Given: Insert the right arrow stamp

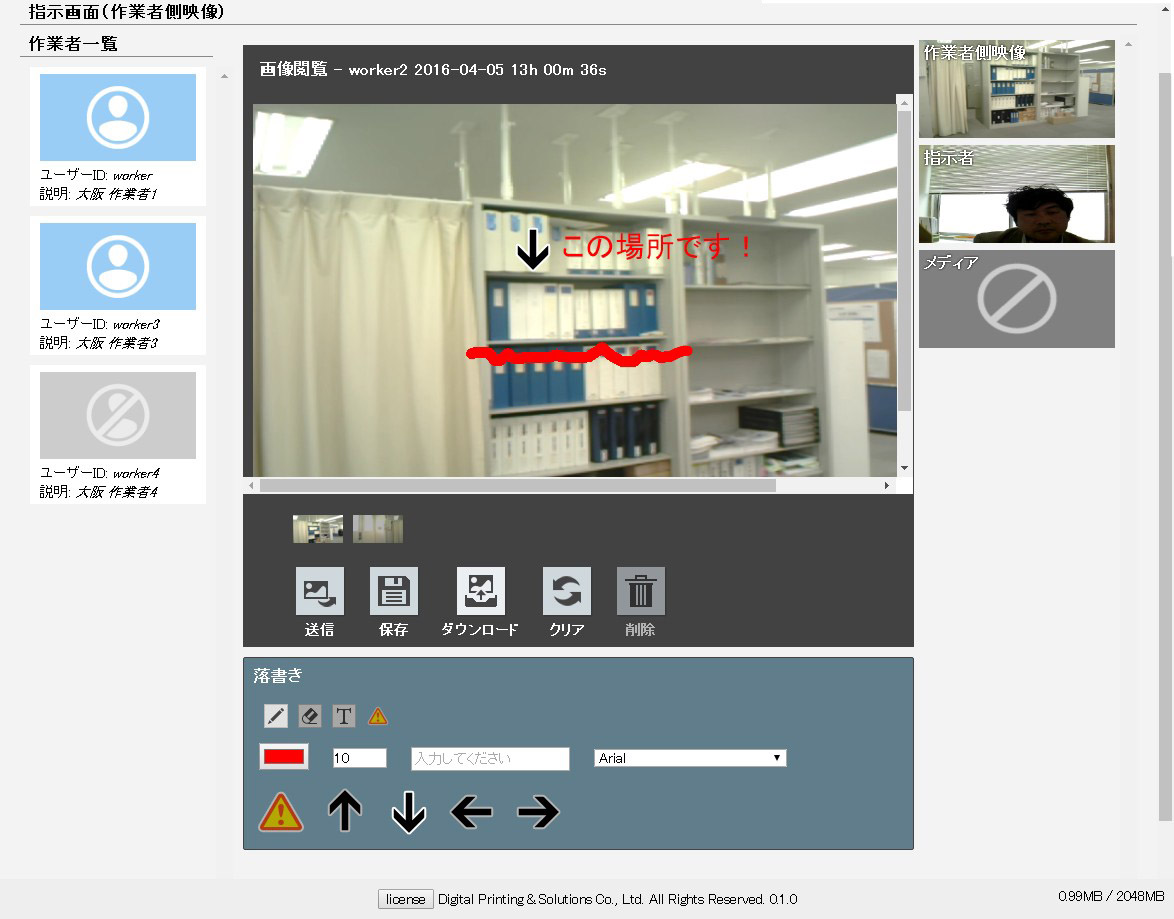Looking at the screenshot, I should [538, 813].
